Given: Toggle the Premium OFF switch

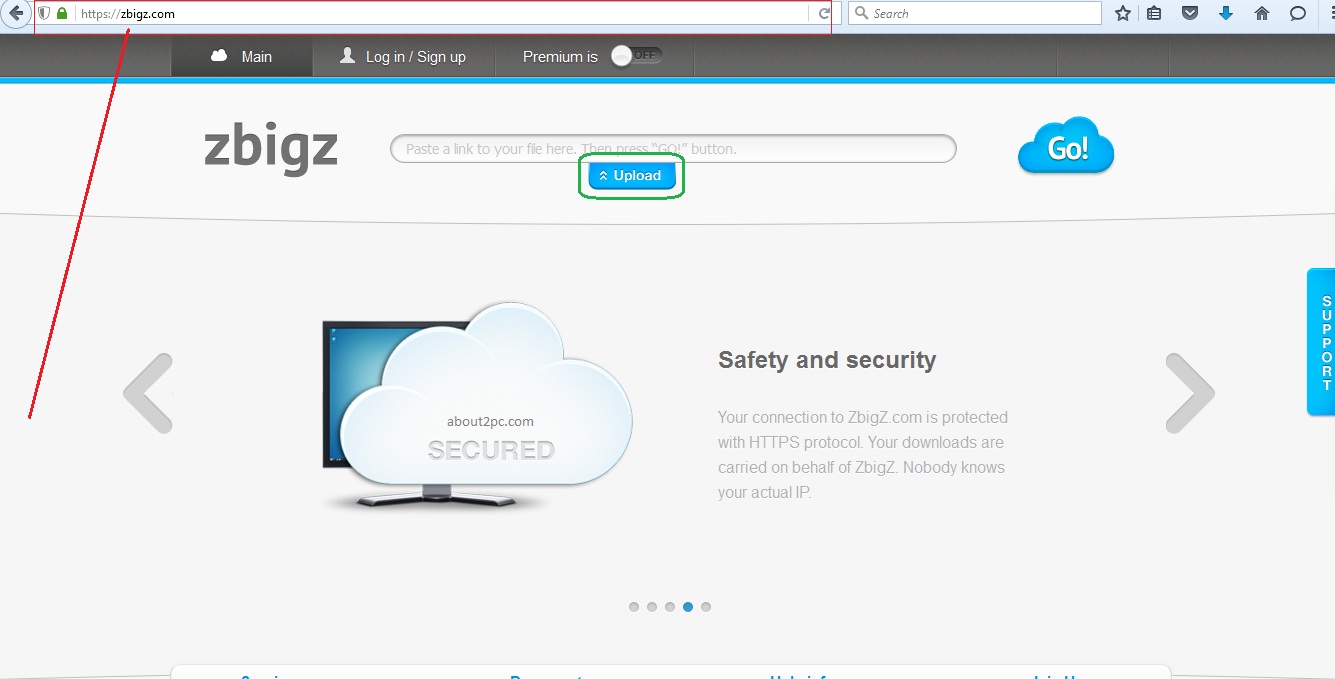Looking at the screenshot, I should pyautogui.click(x=637, y=56).
